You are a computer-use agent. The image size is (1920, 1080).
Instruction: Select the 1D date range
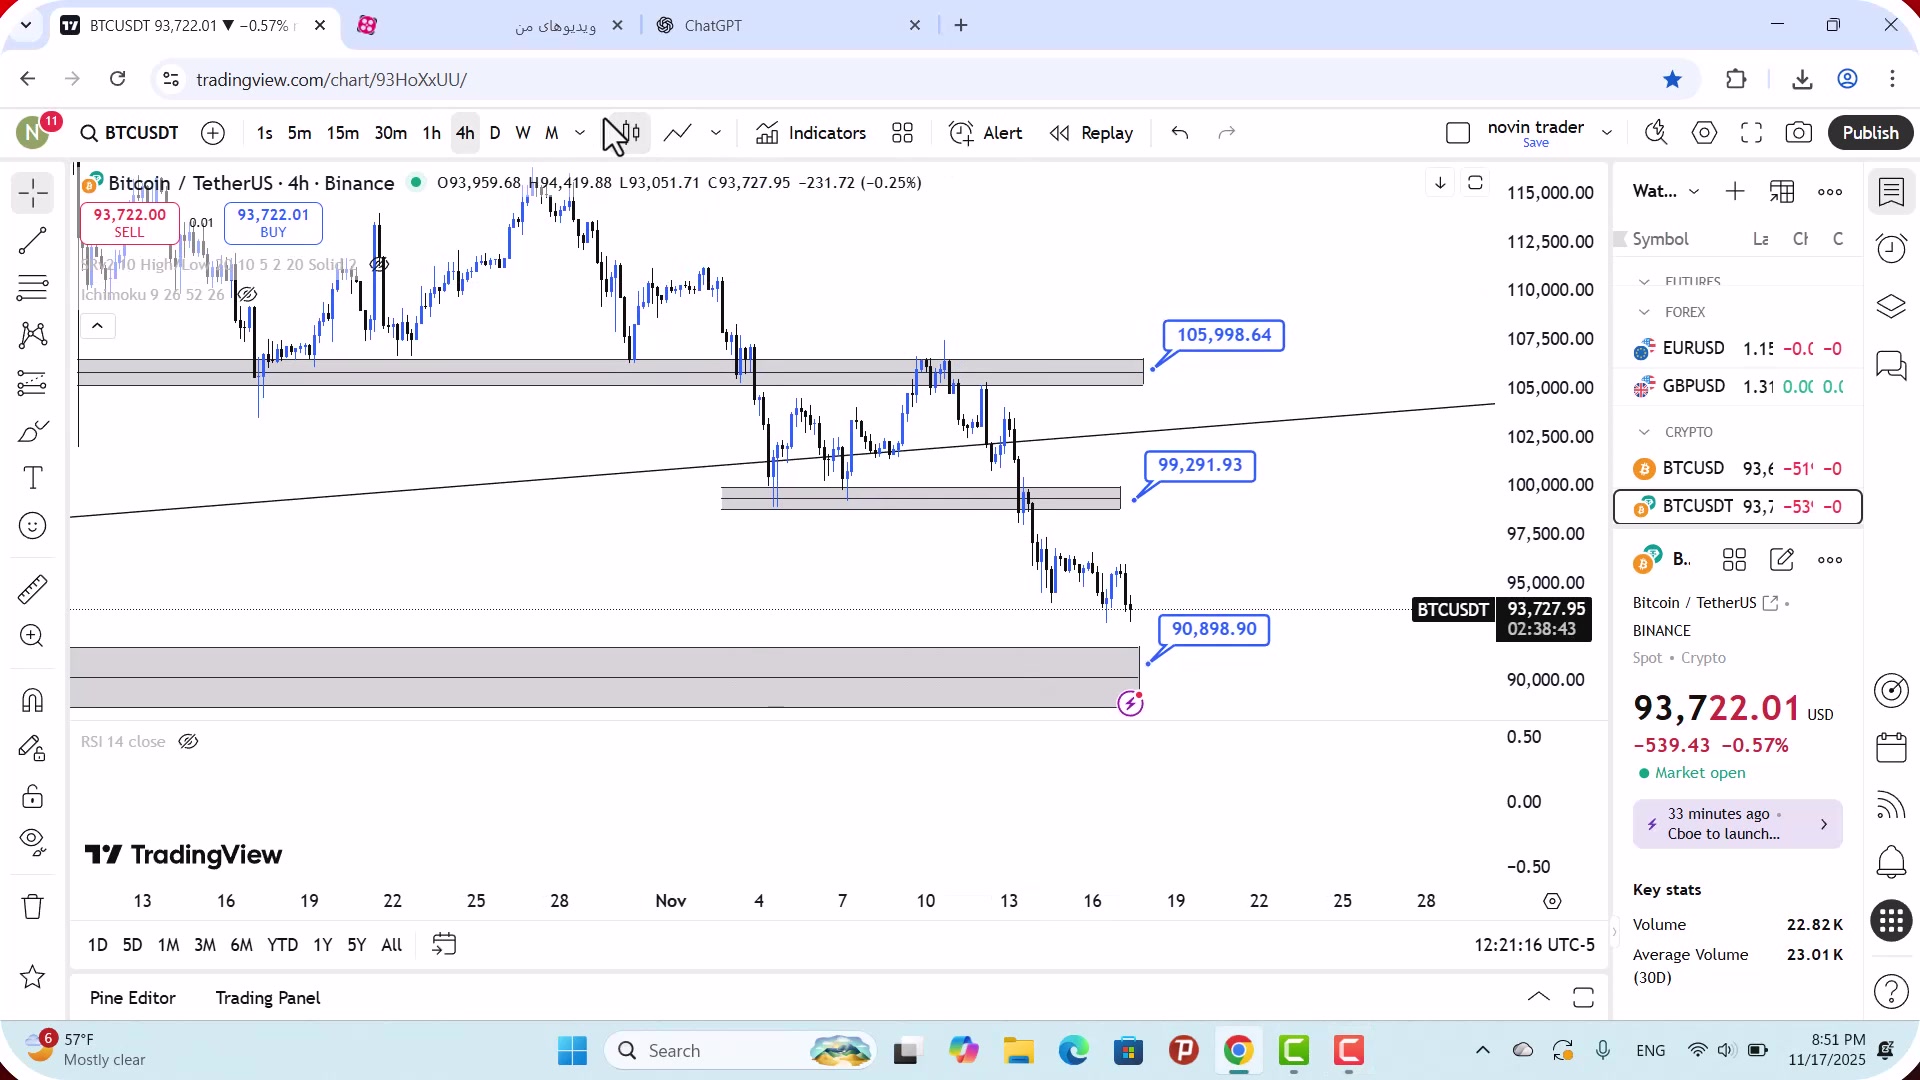(97, 945)
